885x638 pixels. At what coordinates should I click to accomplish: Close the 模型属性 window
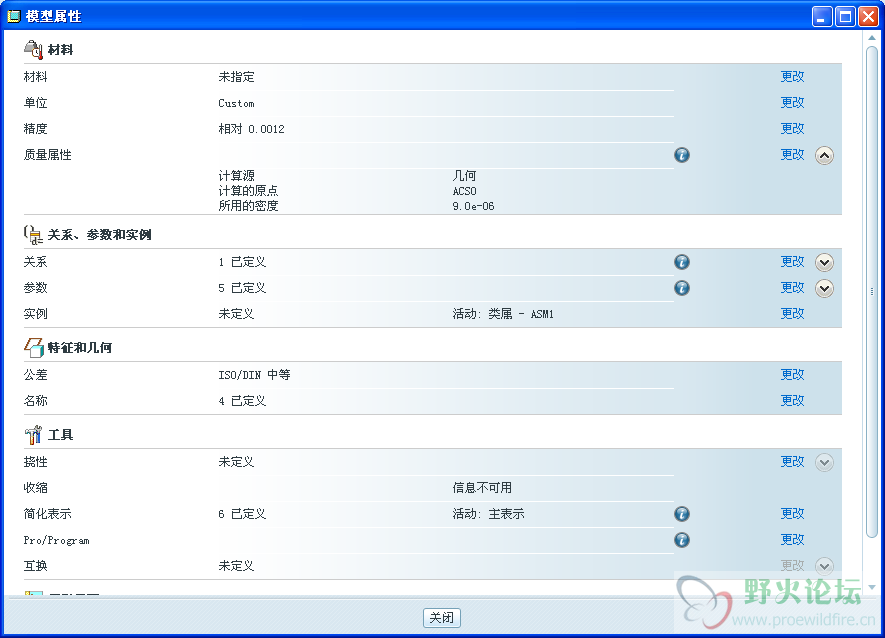(x=868, y=16)
